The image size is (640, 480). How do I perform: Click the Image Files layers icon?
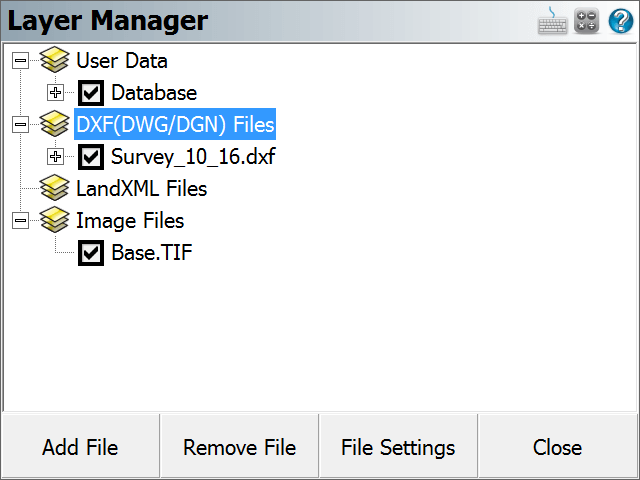(x=55, y=220)
